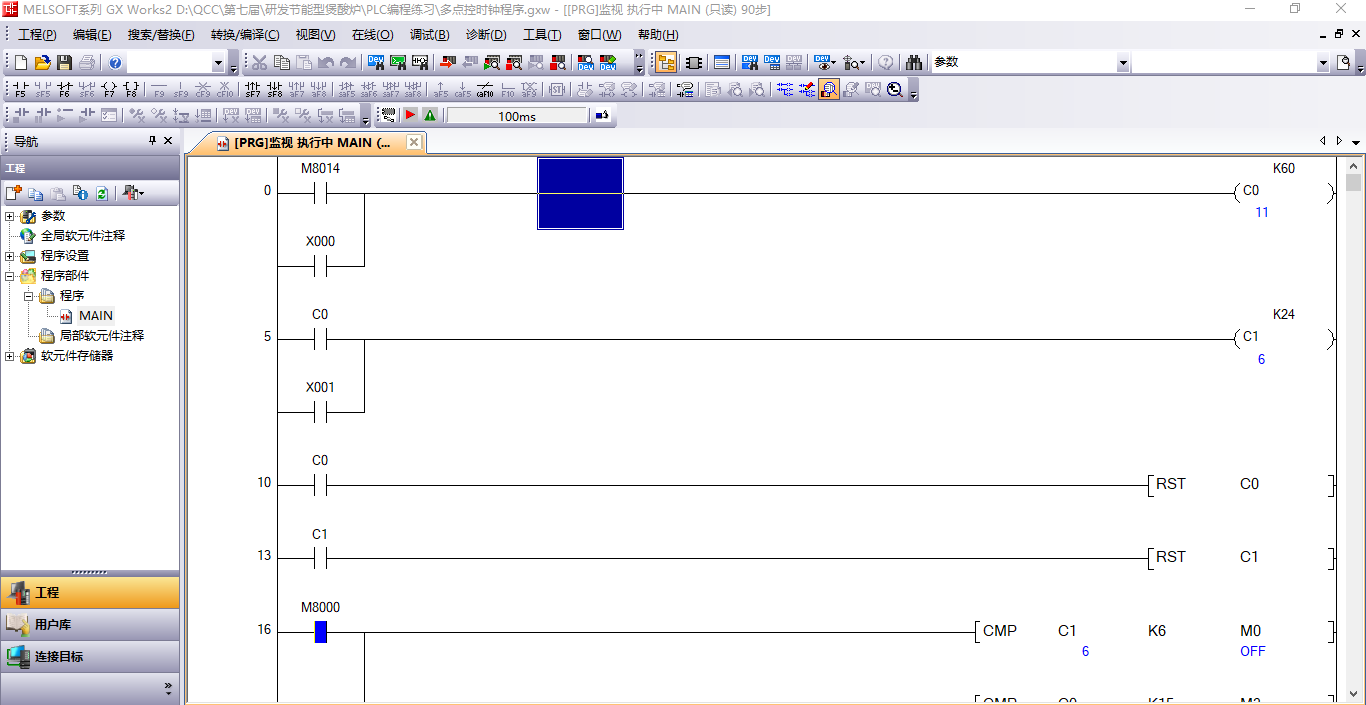Click the vertical scrollbar in ladder editor
Viewport: 1366px width, 705px height.
(x=1353, y=400)
